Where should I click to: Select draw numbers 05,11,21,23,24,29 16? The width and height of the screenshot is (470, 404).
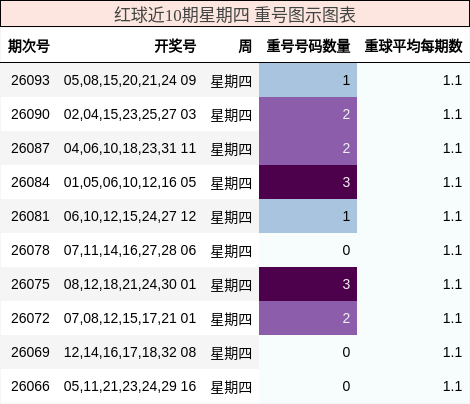point(130,386)
